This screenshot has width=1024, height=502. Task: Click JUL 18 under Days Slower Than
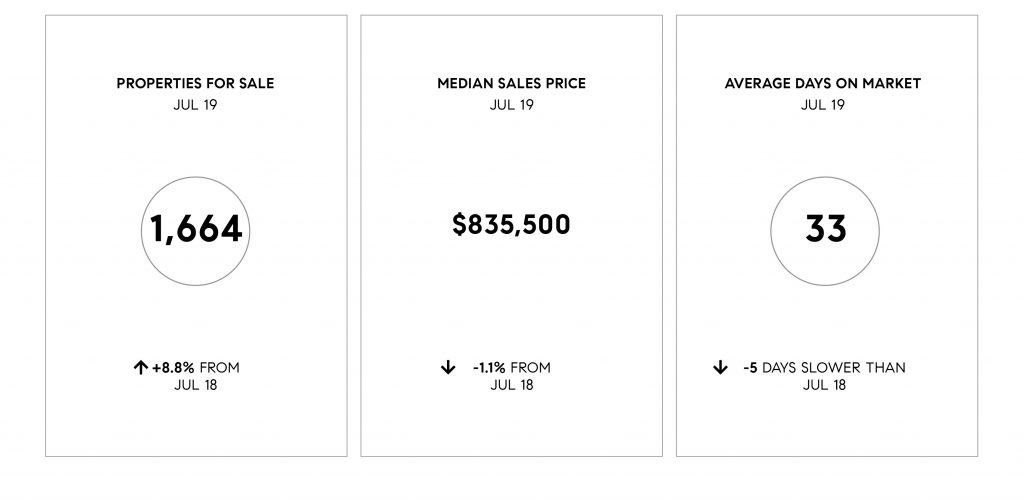(x=824, y=385)
